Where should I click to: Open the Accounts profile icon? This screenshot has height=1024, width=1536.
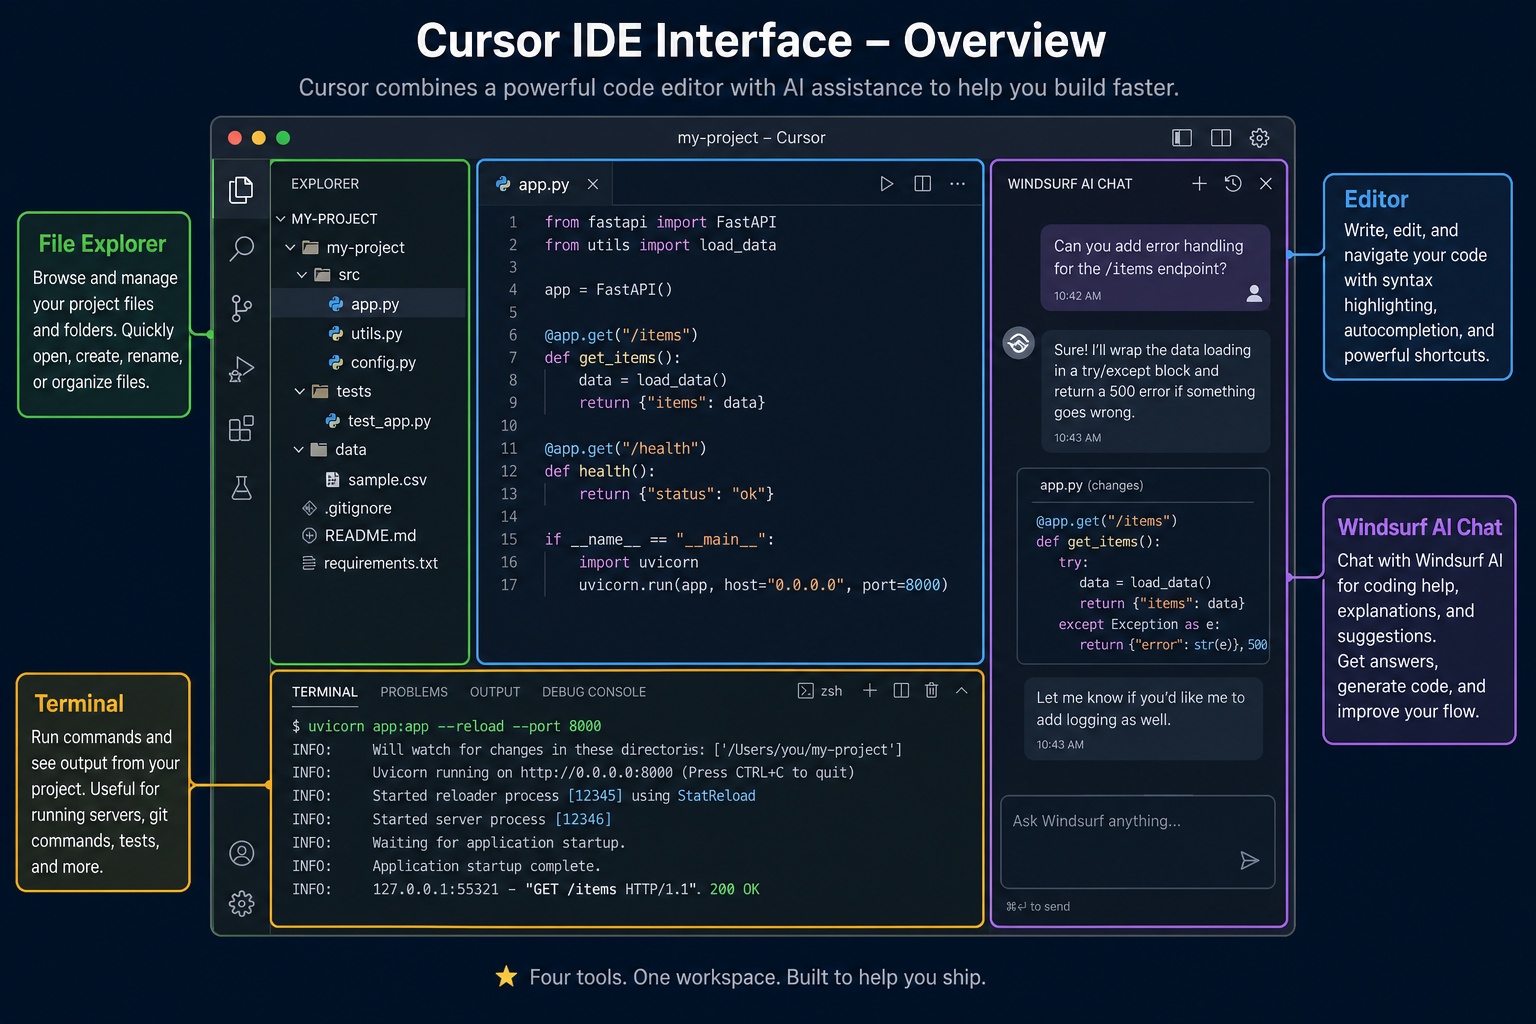coord(241,853)
